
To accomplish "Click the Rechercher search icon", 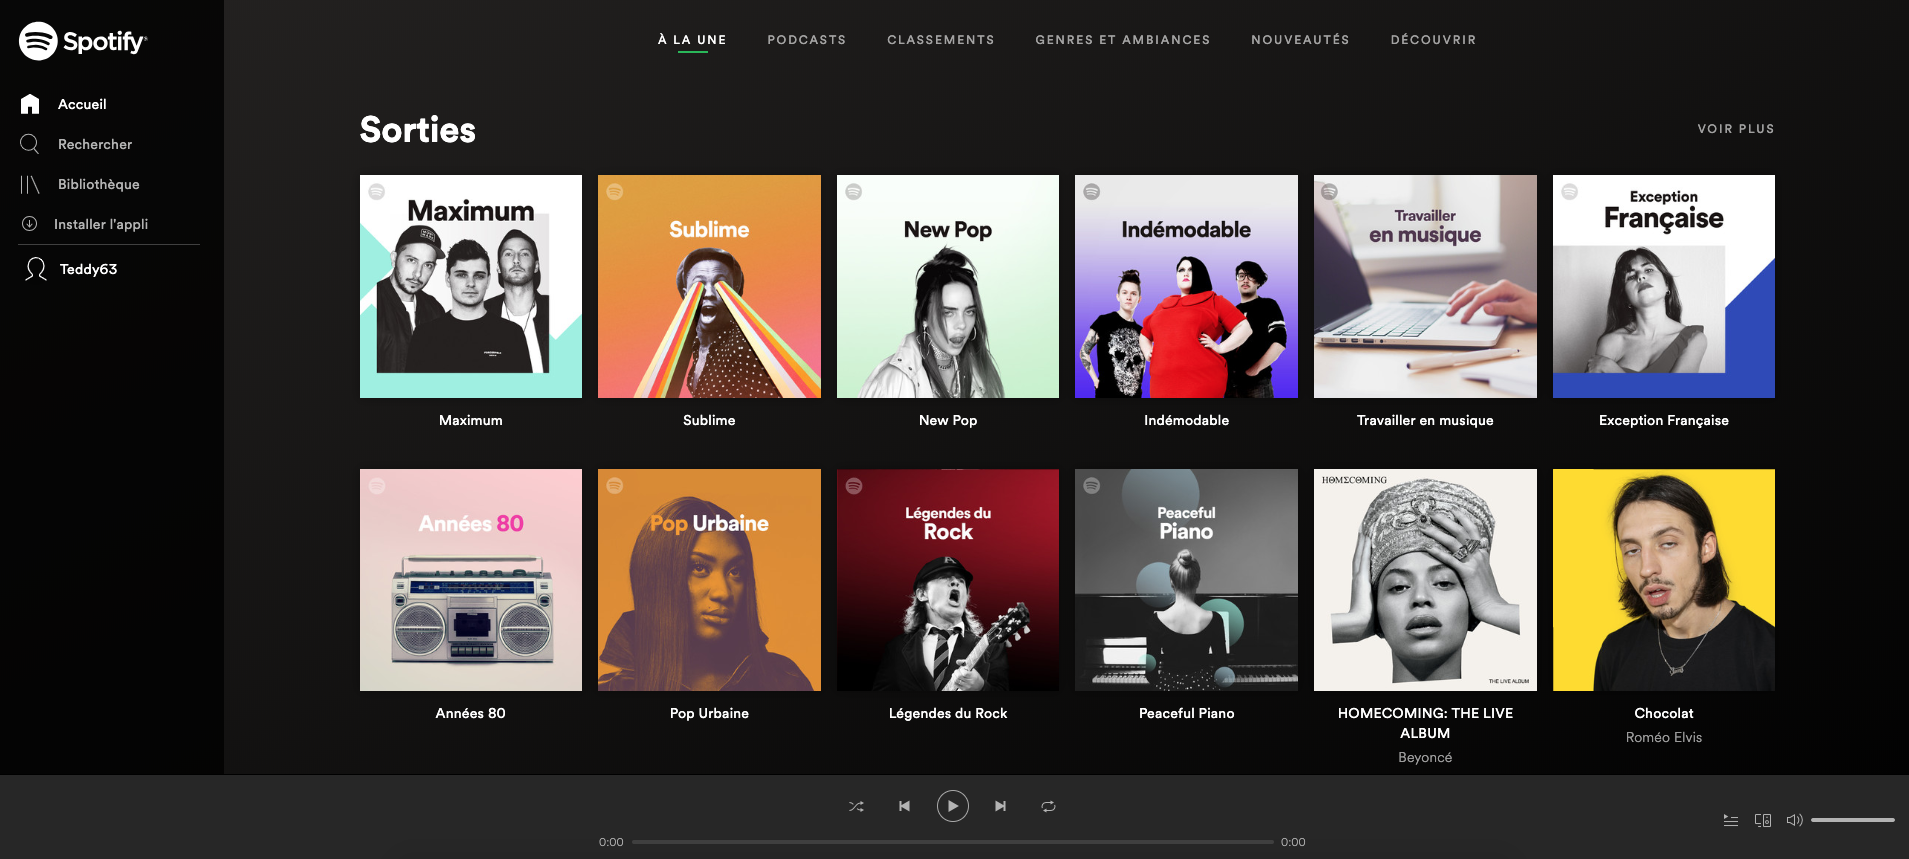I will 30,144.
